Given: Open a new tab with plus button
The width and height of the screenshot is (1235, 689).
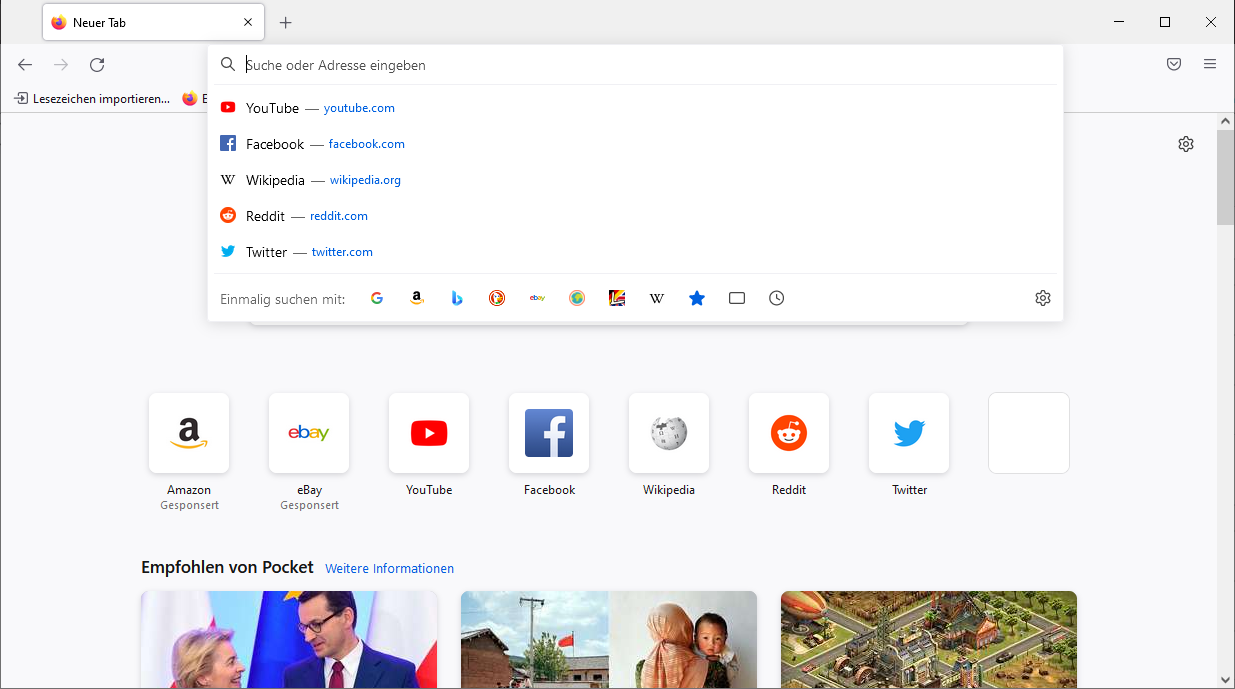Looking at the screenshot, I should (286, 22).
